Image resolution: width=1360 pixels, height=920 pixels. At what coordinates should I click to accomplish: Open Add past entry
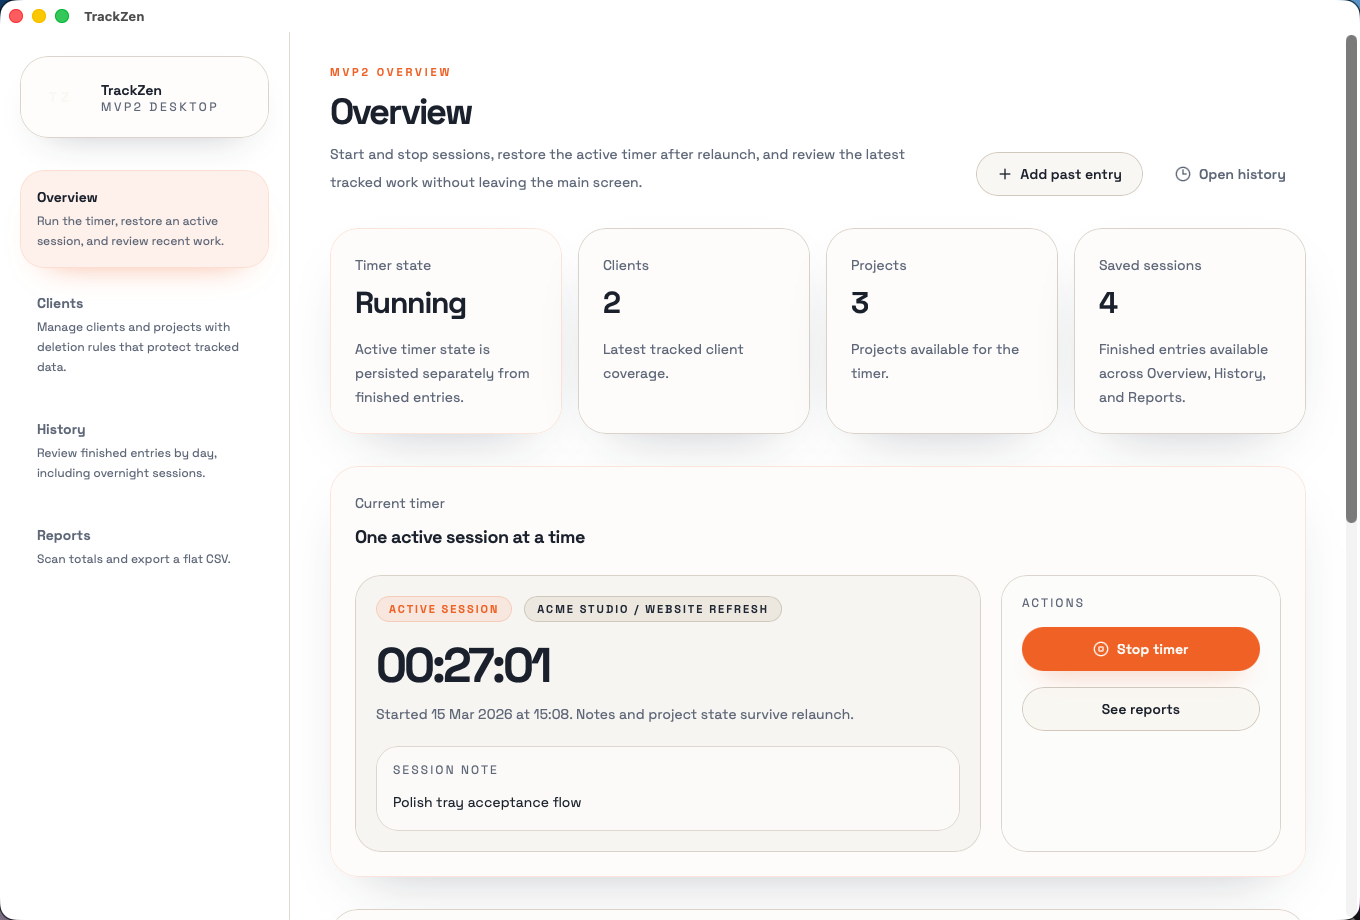1059,173
